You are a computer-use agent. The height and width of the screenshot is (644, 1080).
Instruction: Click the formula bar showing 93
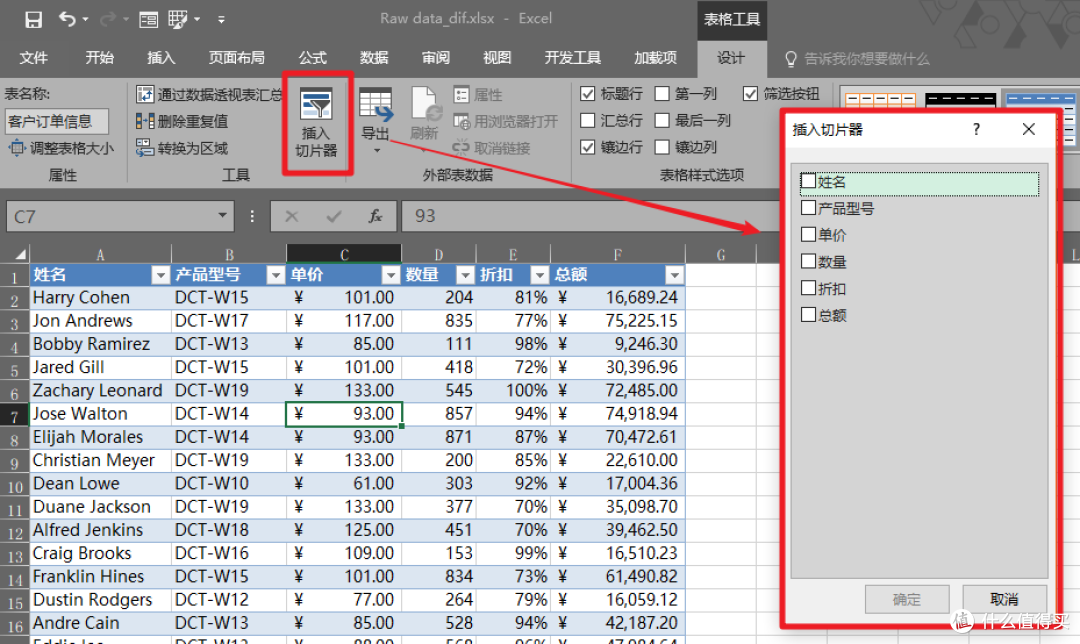click(x=592, y=216)
